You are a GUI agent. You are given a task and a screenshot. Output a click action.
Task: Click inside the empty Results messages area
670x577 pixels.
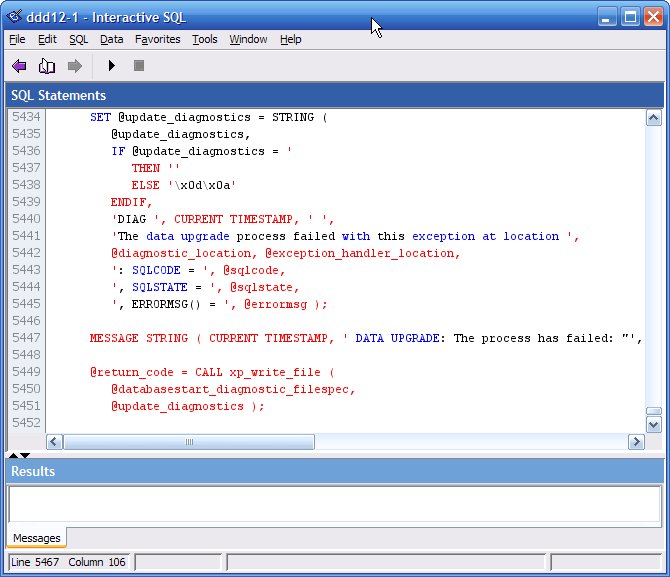(335, 503)
